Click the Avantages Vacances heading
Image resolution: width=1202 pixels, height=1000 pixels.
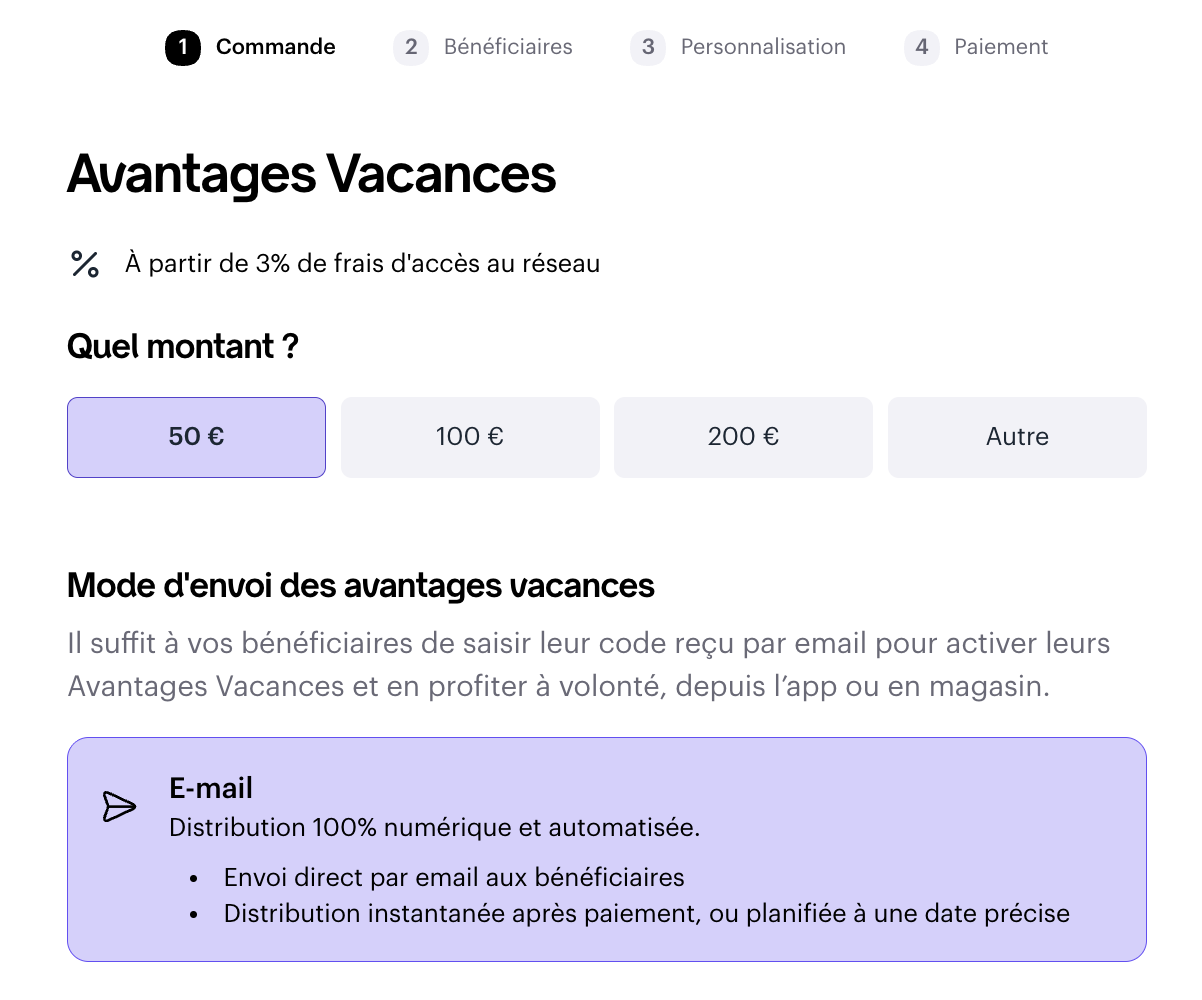tap(311, 174)
